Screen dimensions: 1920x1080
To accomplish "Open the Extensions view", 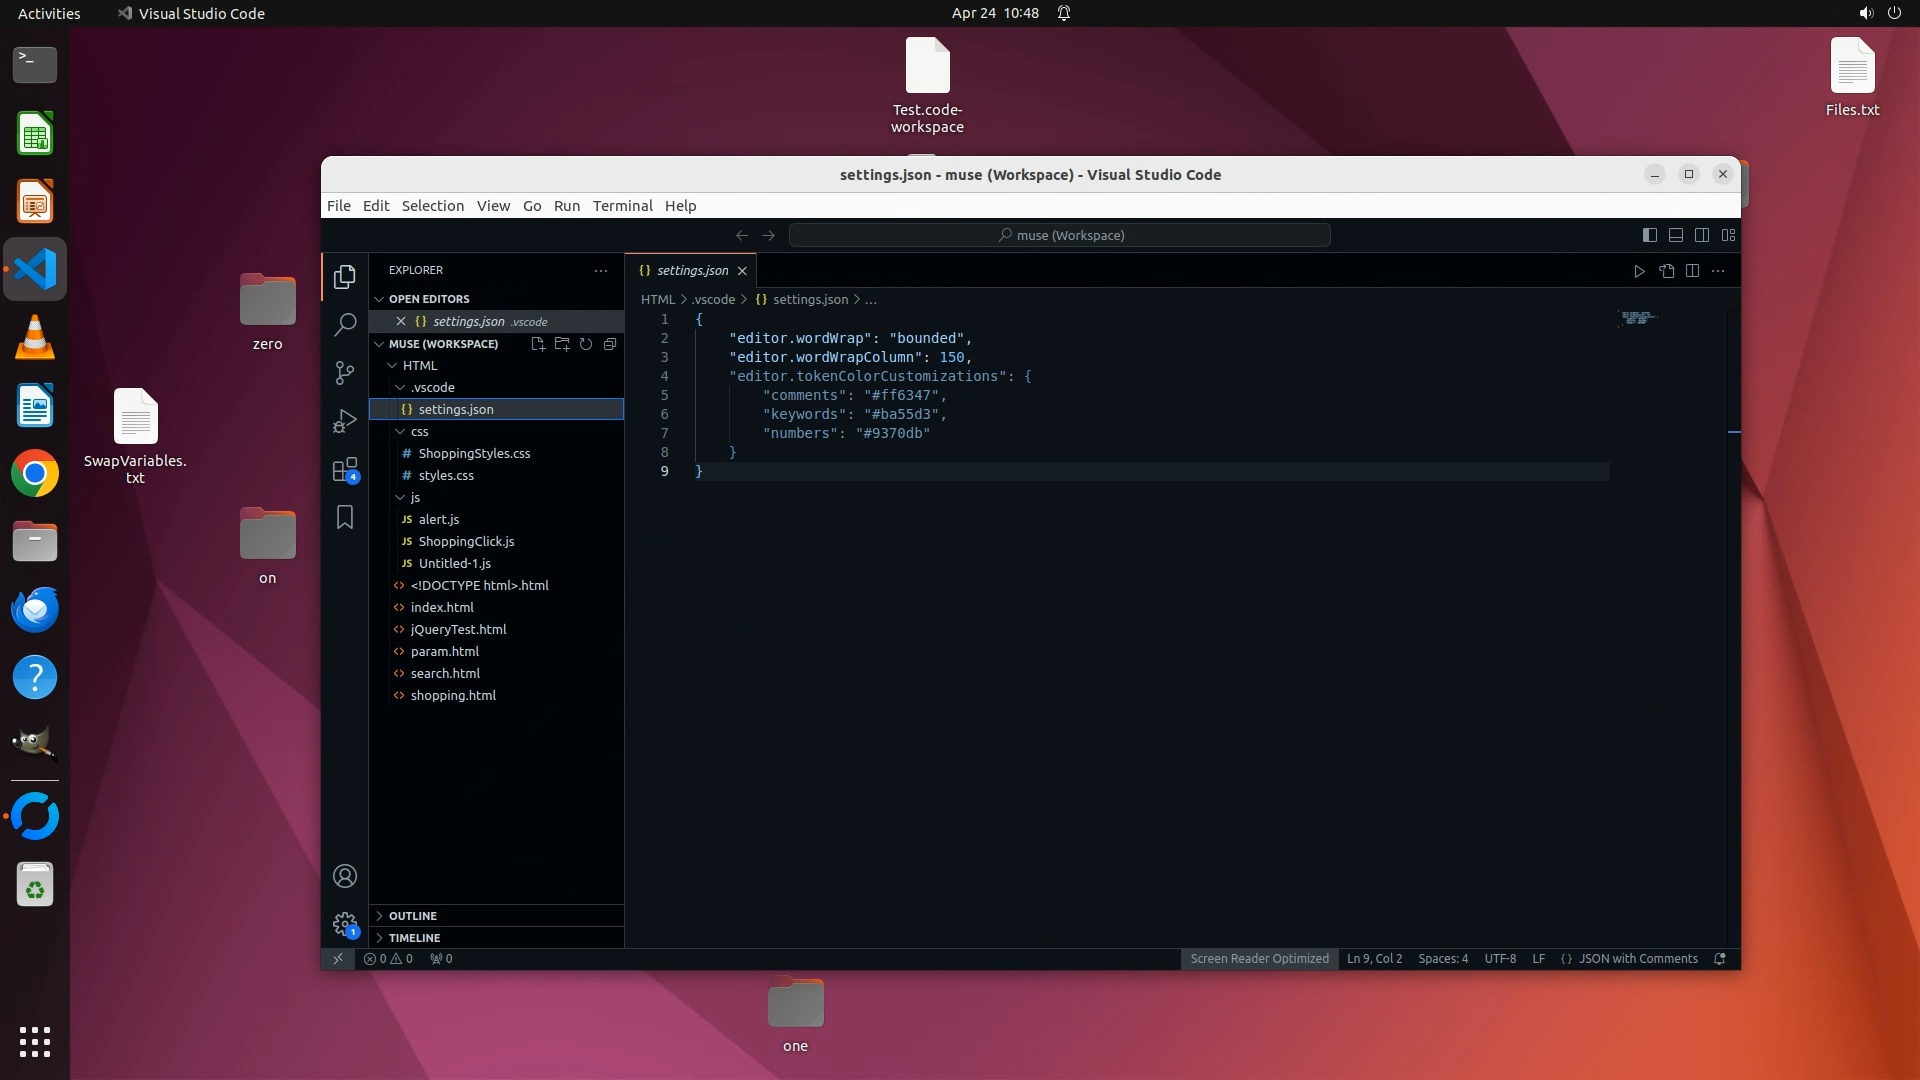I will [x=345, y=470].
